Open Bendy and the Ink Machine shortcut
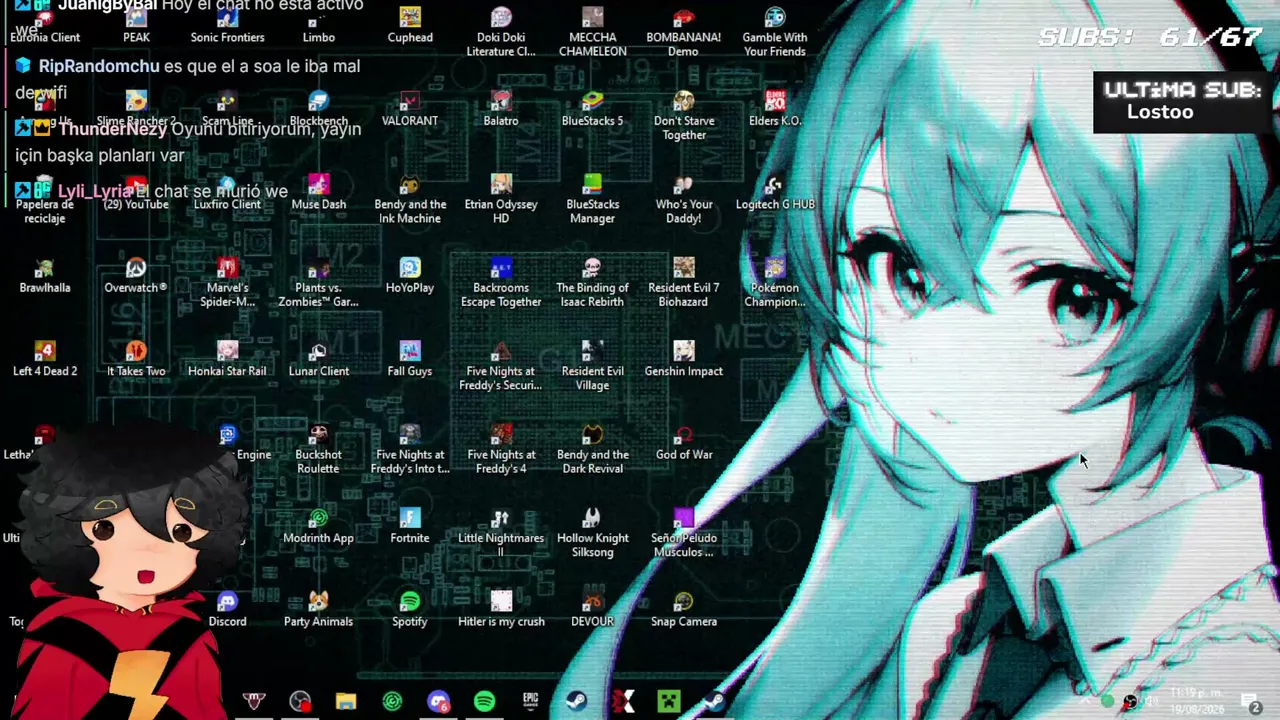The height and width of the screenshot is (720, 1280). click(410, 199)
